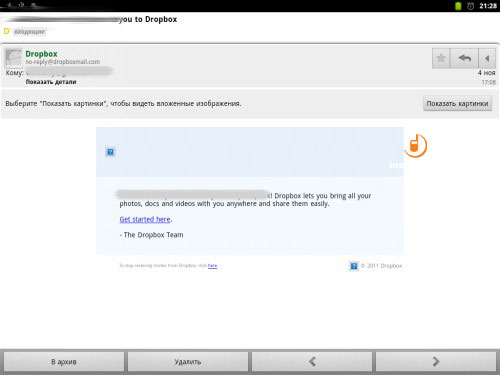Click "Показать детали" to expand details
This screenshot has height=375, width=500.
pos(51,82)
